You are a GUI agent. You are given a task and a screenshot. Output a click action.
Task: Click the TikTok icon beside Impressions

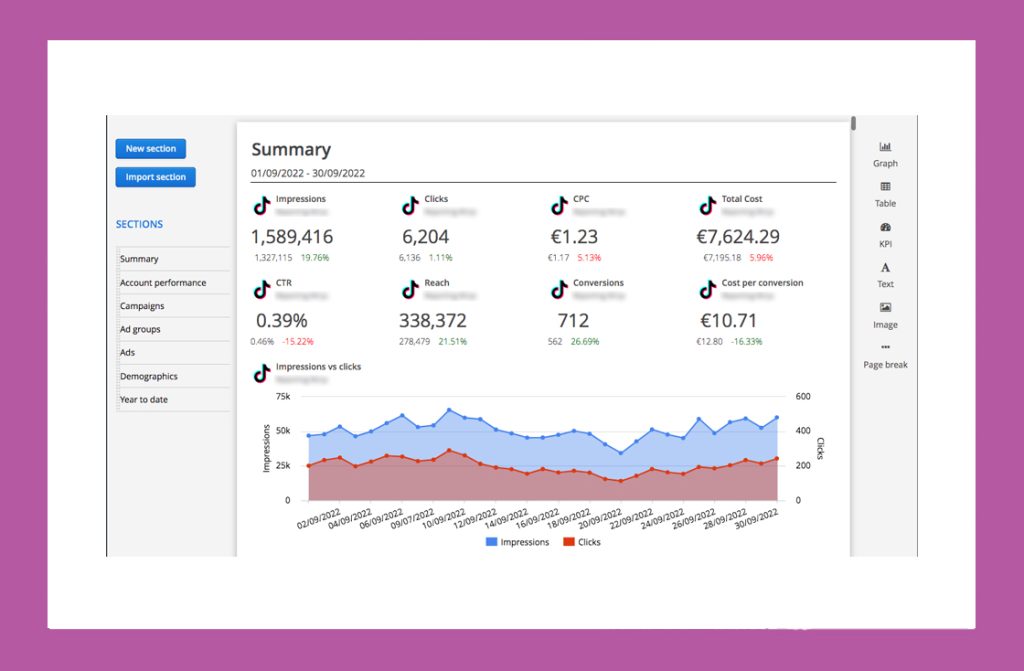click(x=261, y=205)
